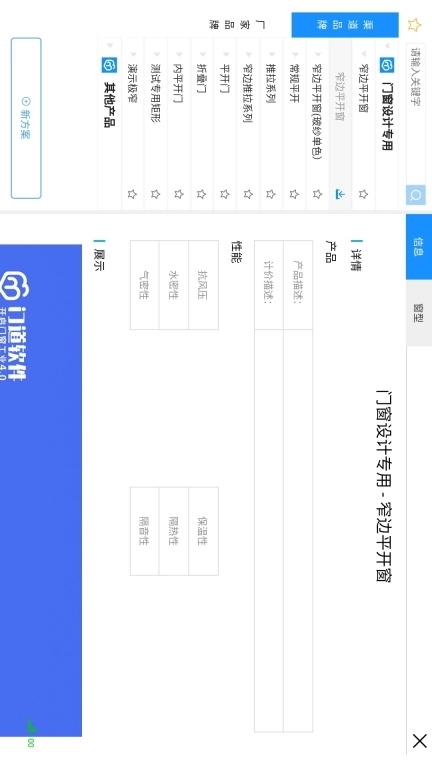Close the product detail panel
The image size is (432, 768).
(420, 741)
